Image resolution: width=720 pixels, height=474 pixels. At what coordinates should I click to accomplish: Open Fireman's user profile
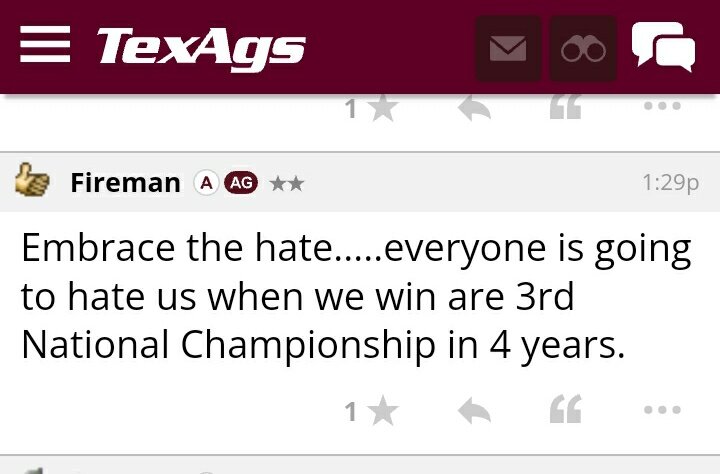point(125,183)
